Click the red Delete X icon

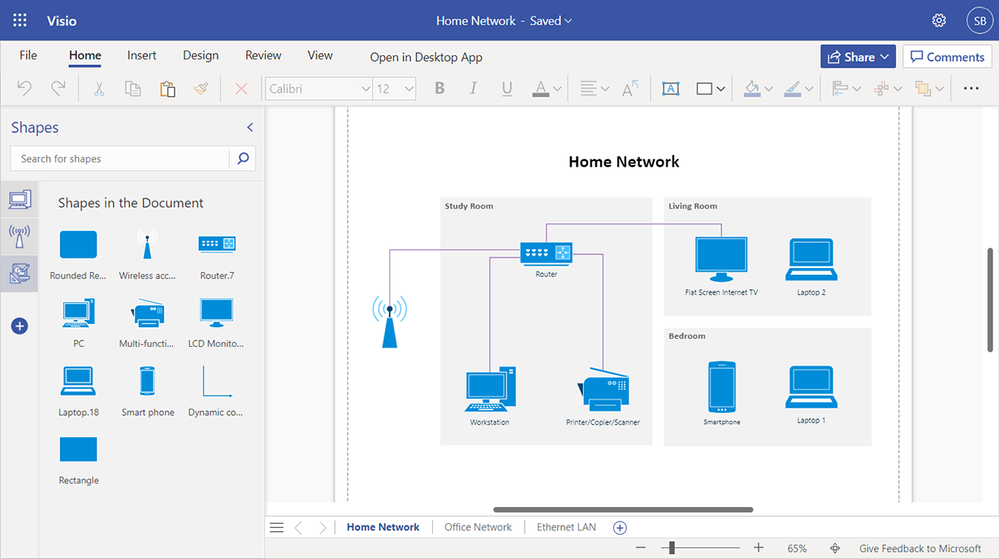click(x=241, y=89)
